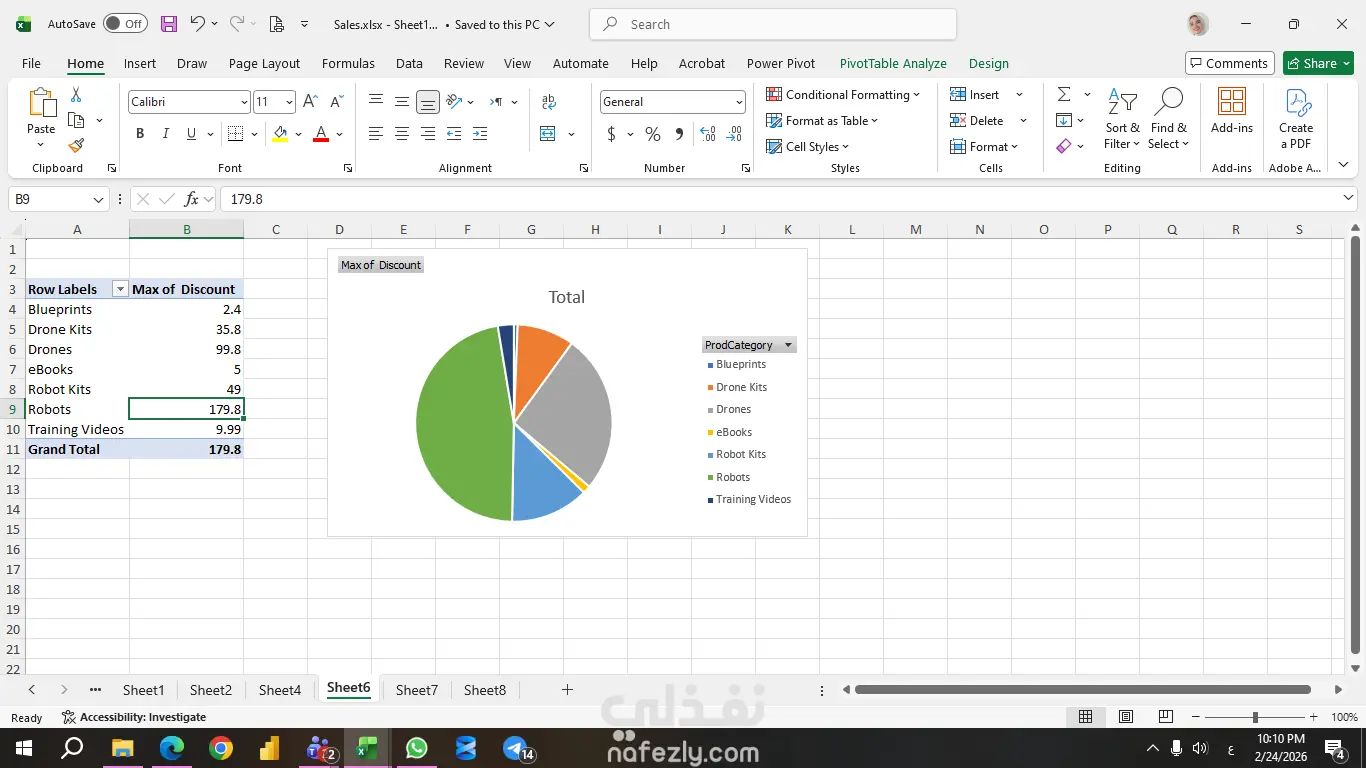Click the AutoSum sigma icon
1366x768 pixels.
(x=1064, y=94)
